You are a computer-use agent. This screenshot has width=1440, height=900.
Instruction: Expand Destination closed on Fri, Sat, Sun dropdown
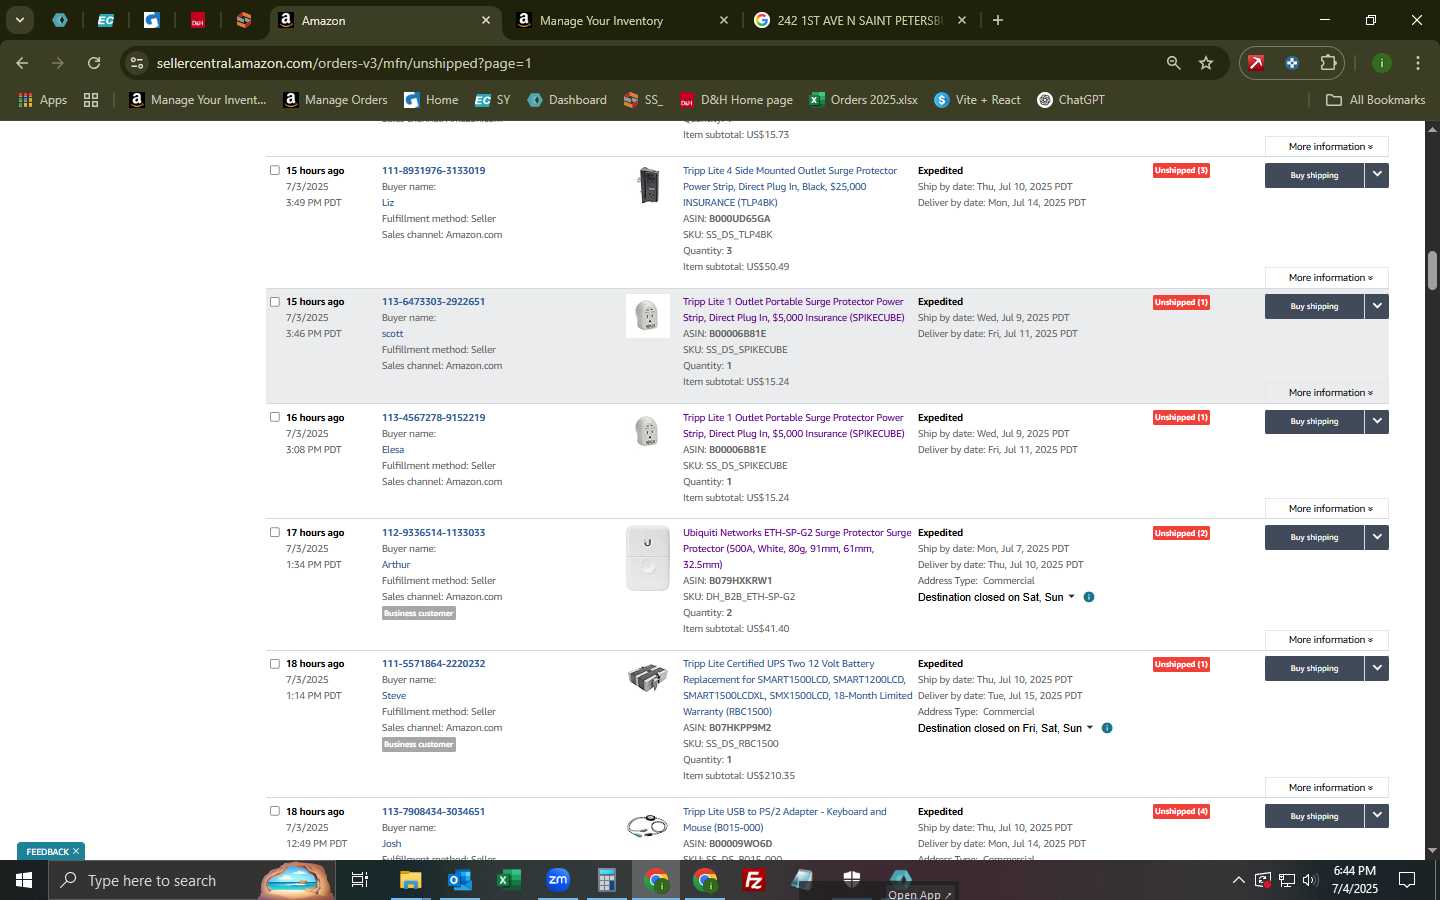[x=1089, y=728]
